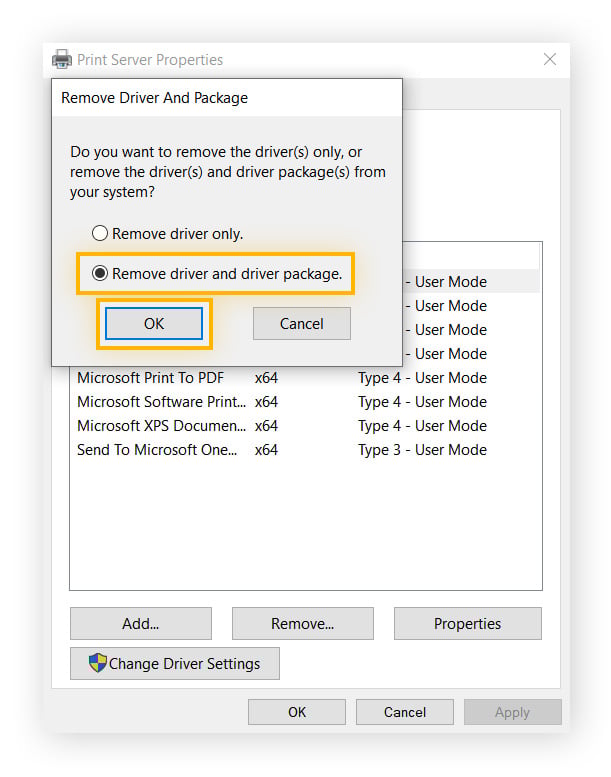Open driver Properties button
This screenshot has height=777, width=611.
(x=467, y=623)
